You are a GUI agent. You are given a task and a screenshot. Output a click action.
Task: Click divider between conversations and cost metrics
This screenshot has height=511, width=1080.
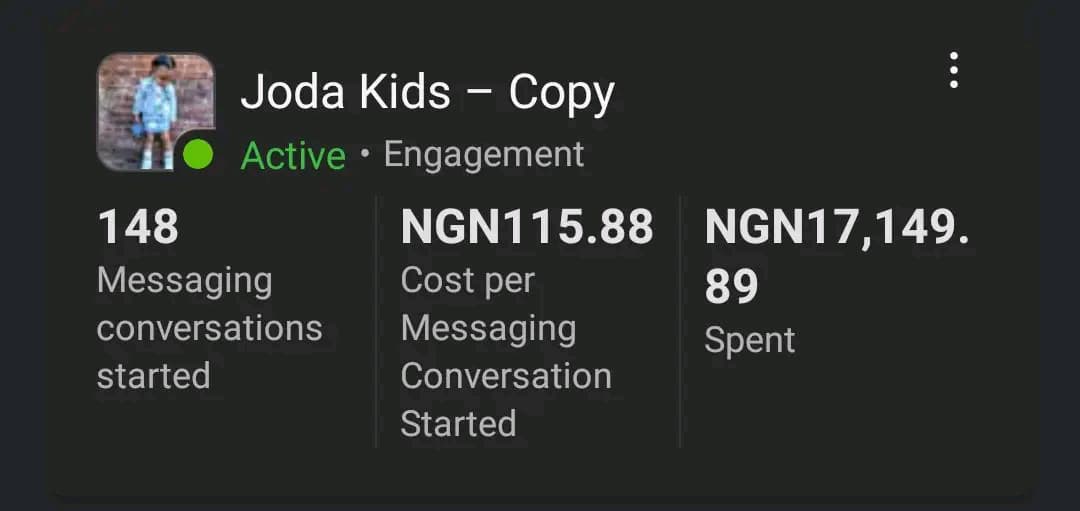click(x=376, y=320)
